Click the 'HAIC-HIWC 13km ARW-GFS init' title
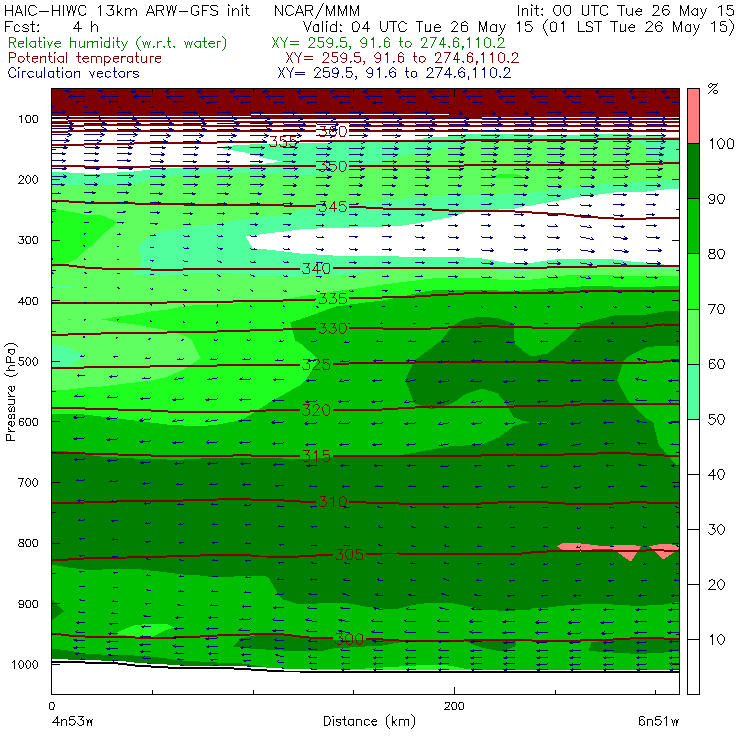The image size is (740, 740). [127, 10]
